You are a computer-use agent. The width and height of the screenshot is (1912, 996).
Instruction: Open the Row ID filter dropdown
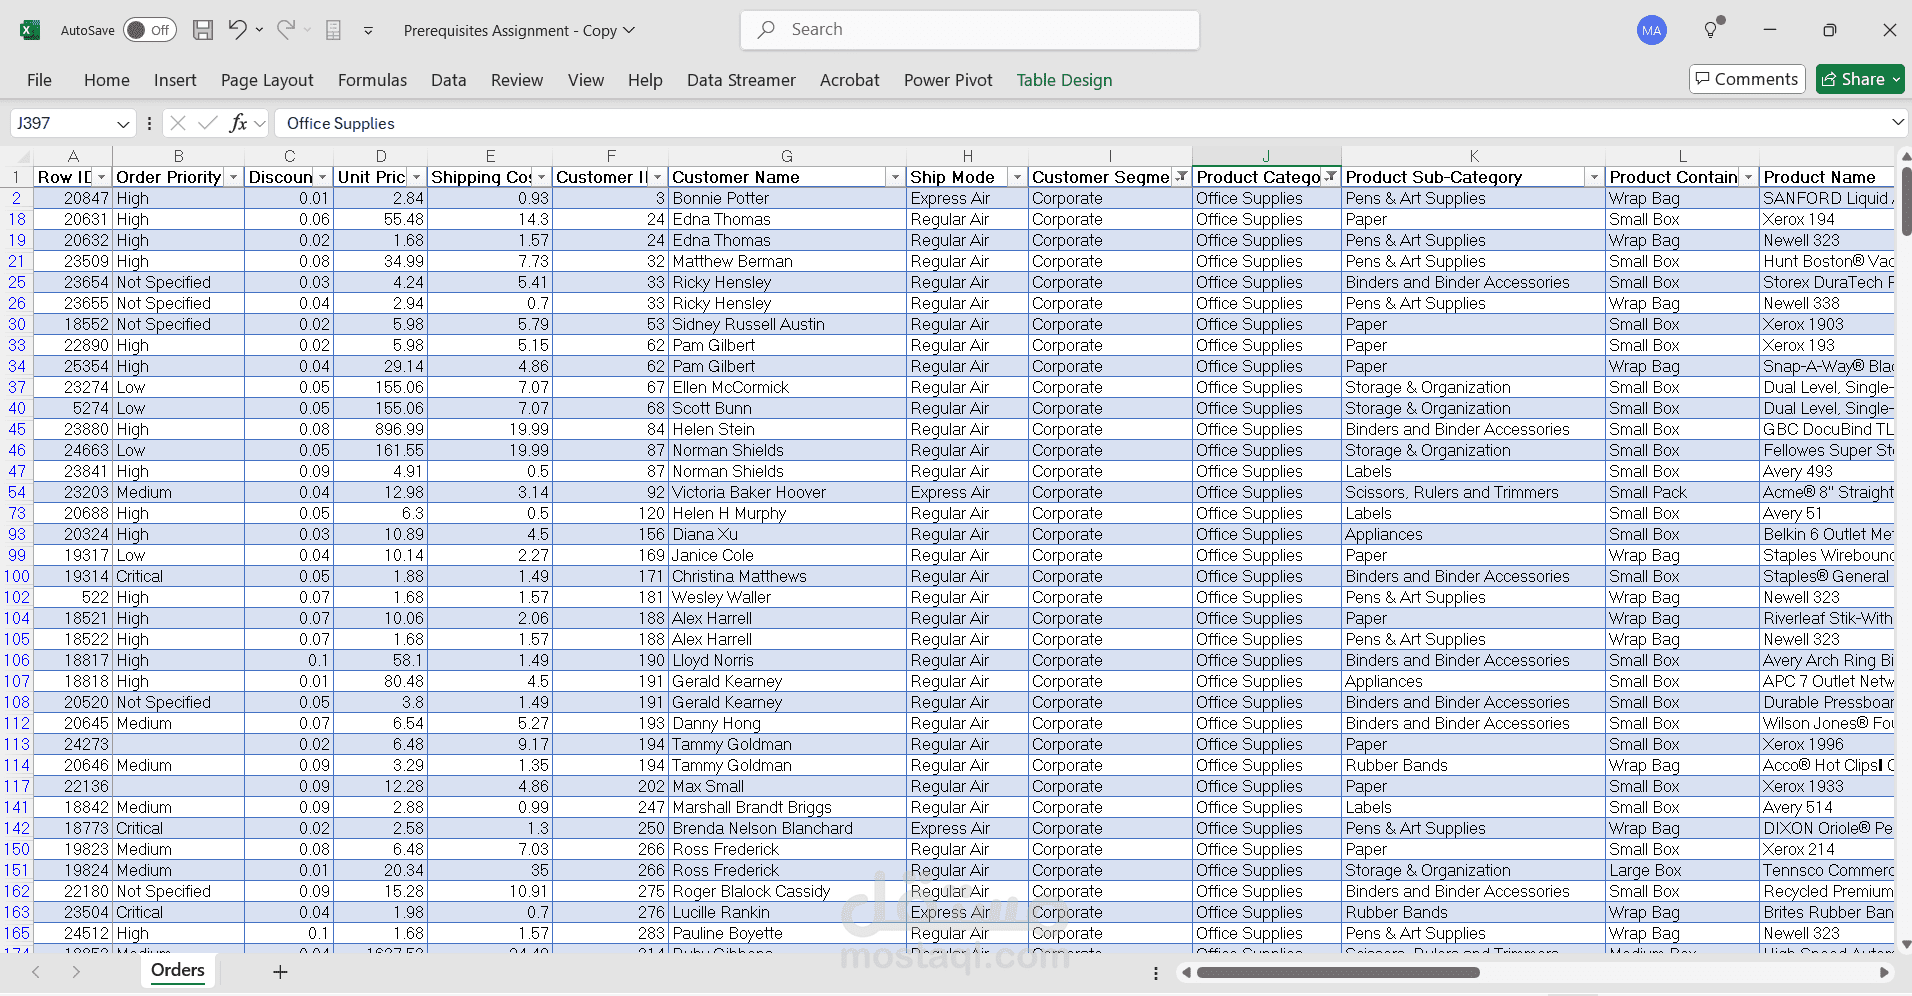coord(101,177)
